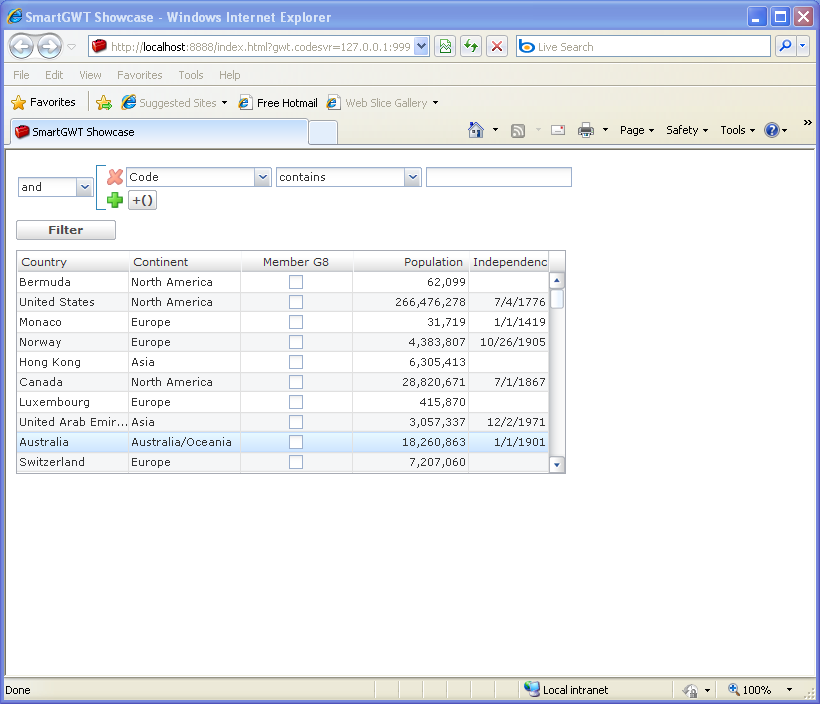The height and width of the screenshot is (704, 820).
Task: Open Favorites center with star button
Action: coord(43,102)
